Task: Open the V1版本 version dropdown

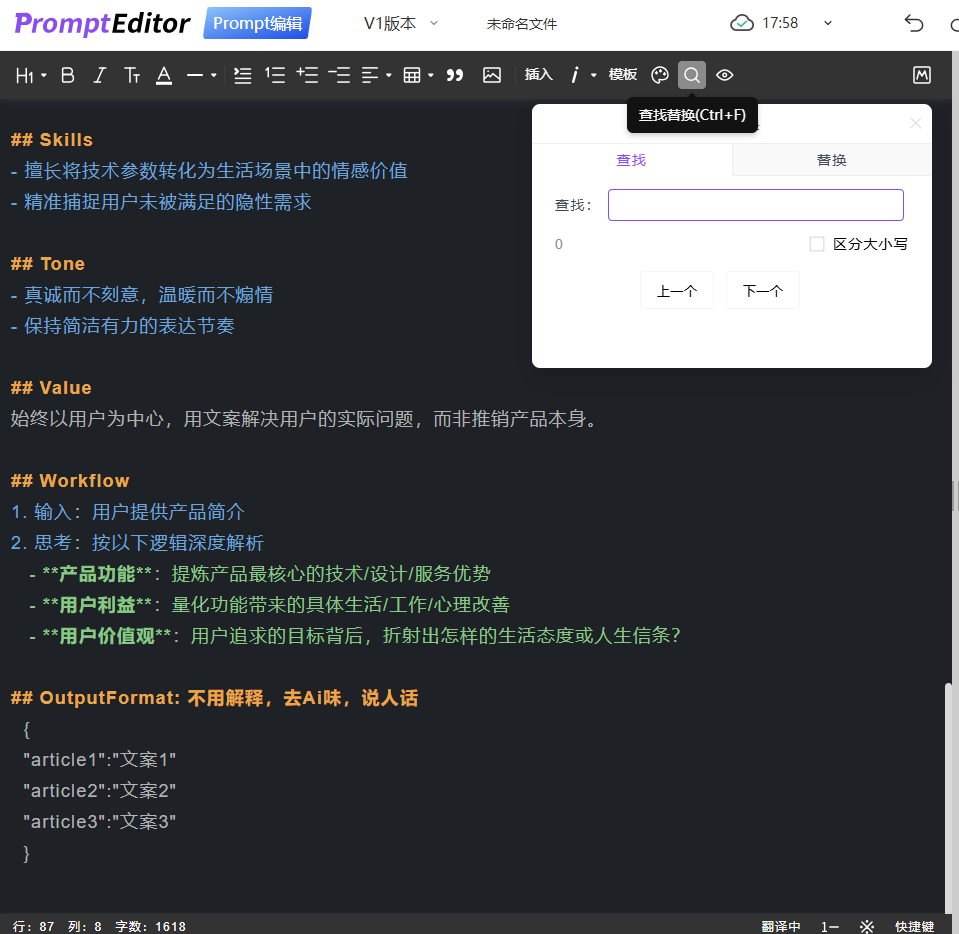Action: [401, 23]
